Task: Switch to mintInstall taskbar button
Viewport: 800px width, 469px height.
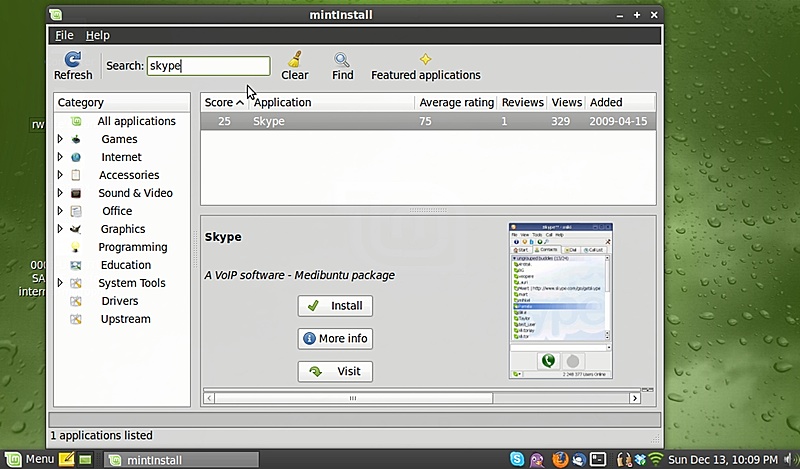Action: (181, 460)
